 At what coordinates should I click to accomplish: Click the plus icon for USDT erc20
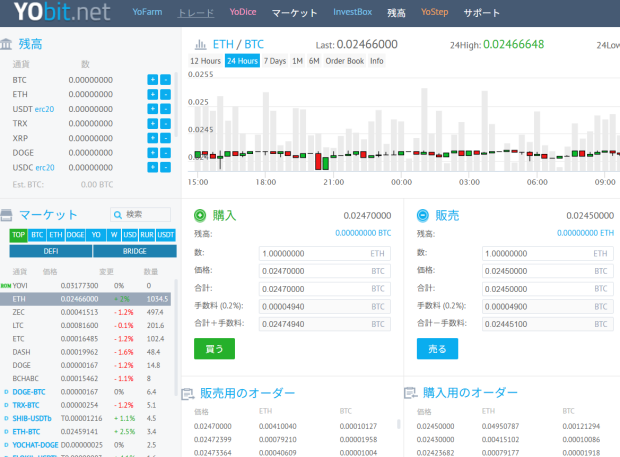tap(153, 109)
